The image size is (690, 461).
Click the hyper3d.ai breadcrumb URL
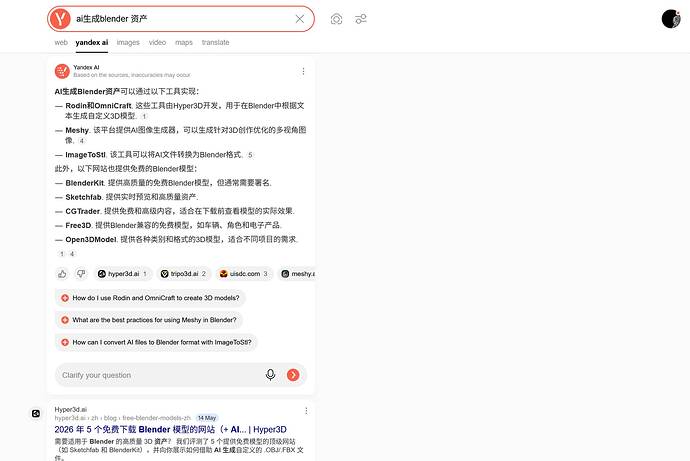[x=123, y=418]
